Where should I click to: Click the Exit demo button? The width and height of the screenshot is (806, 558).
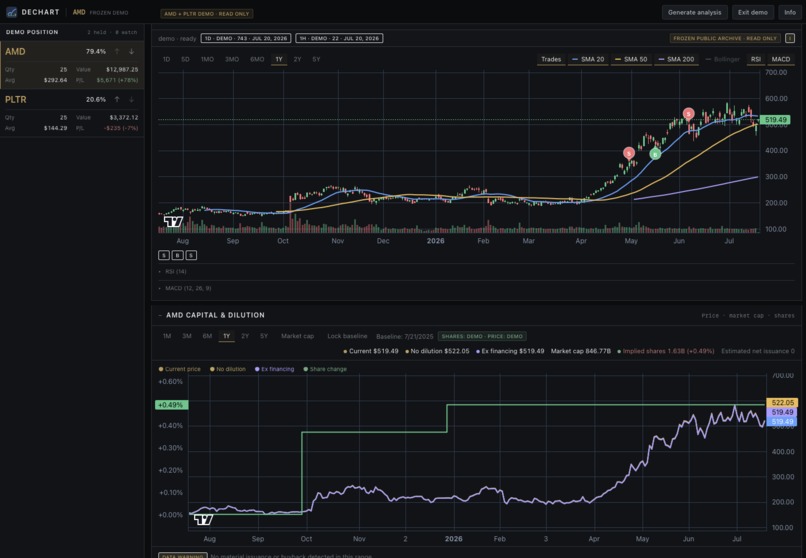[x=753, y=12]
